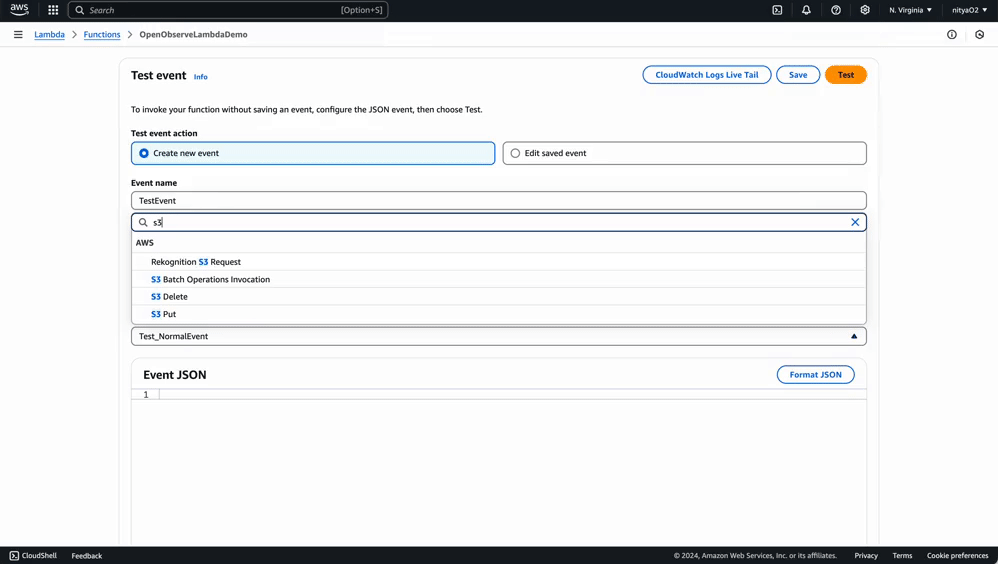Open the settings gear in top bar
998x564 pixels.
[865, 10]
